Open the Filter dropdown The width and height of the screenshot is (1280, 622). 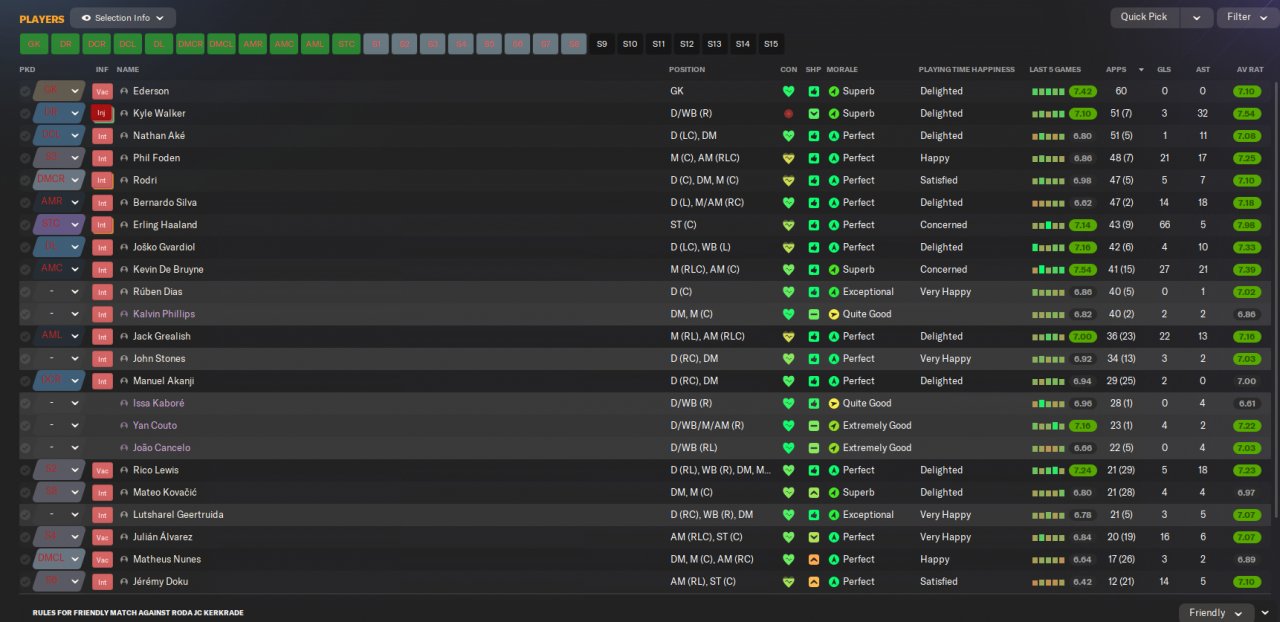coord(1248,17)
